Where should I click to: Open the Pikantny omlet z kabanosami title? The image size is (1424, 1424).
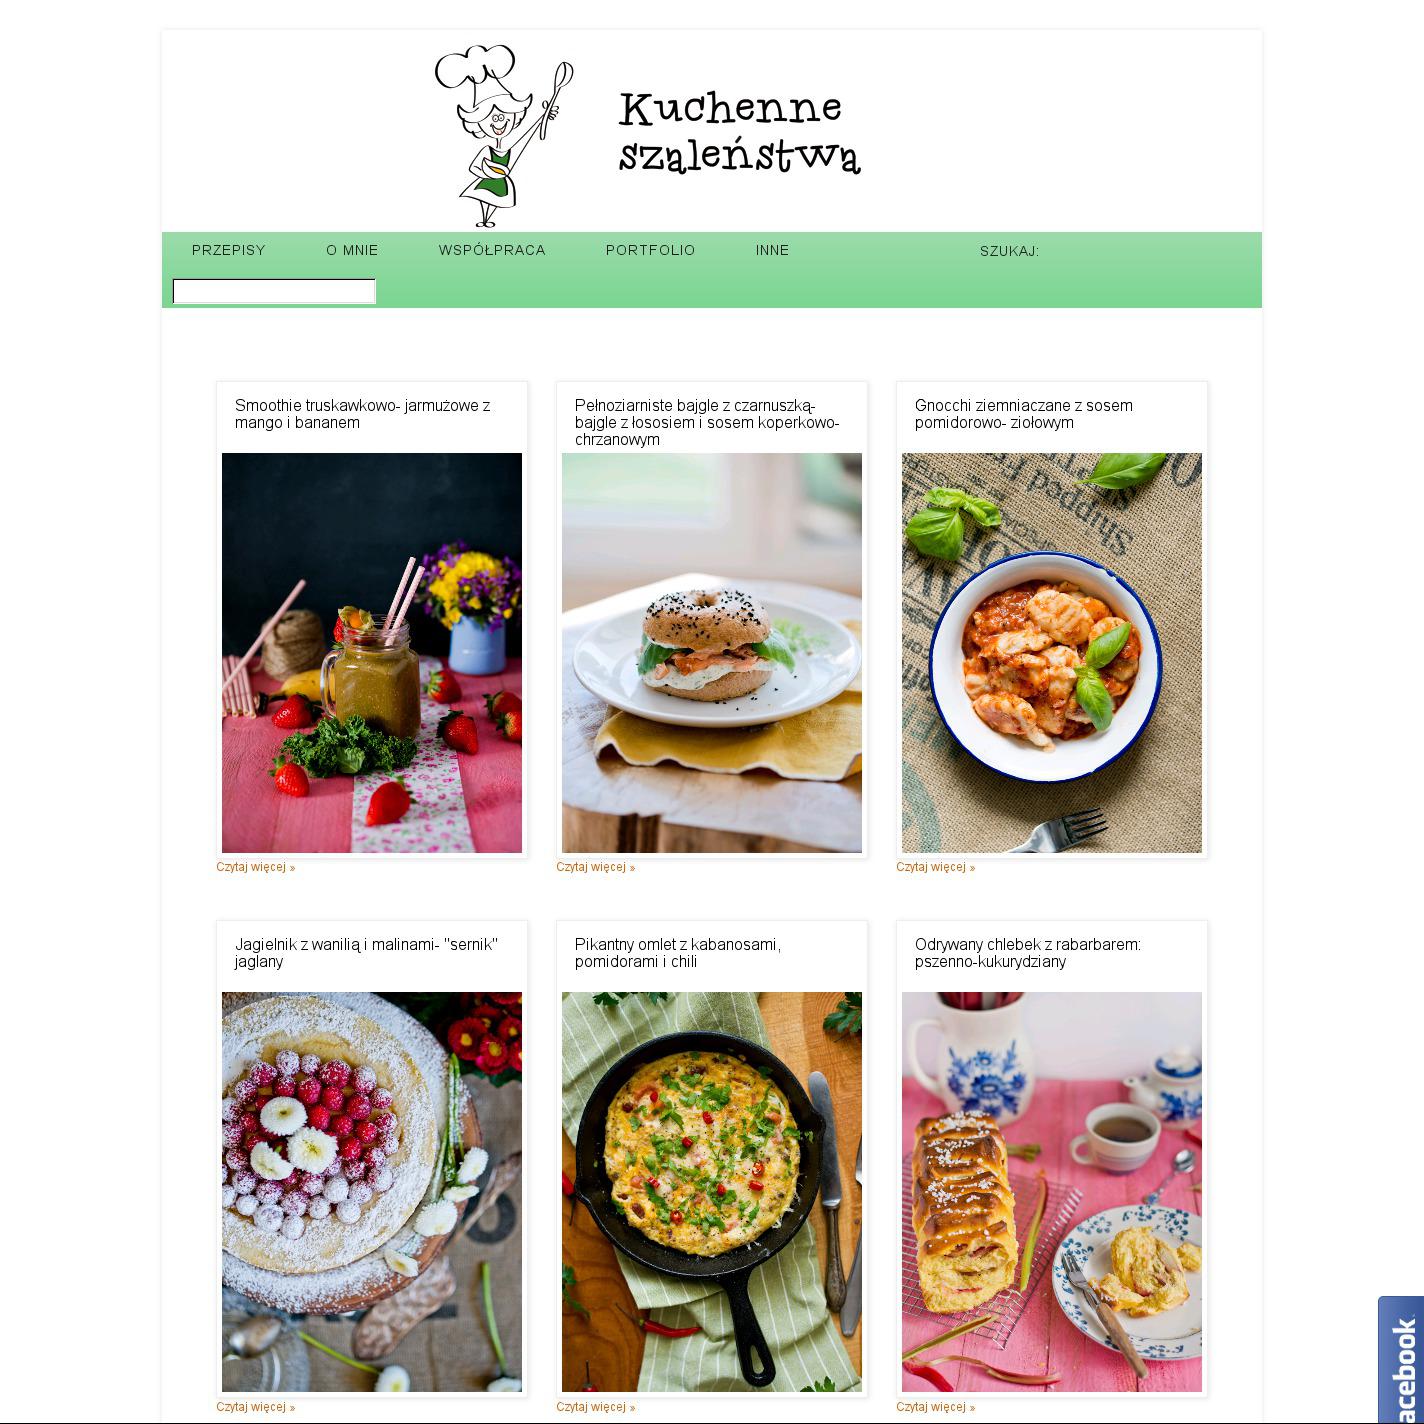click(678, 953)
